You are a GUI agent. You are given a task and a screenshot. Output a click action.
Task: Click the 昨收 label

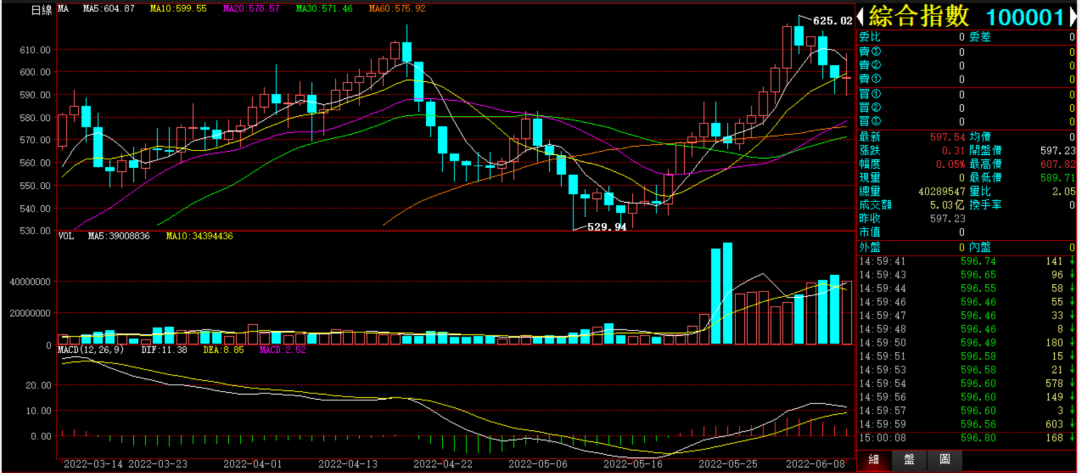click(x=869, y=218)
